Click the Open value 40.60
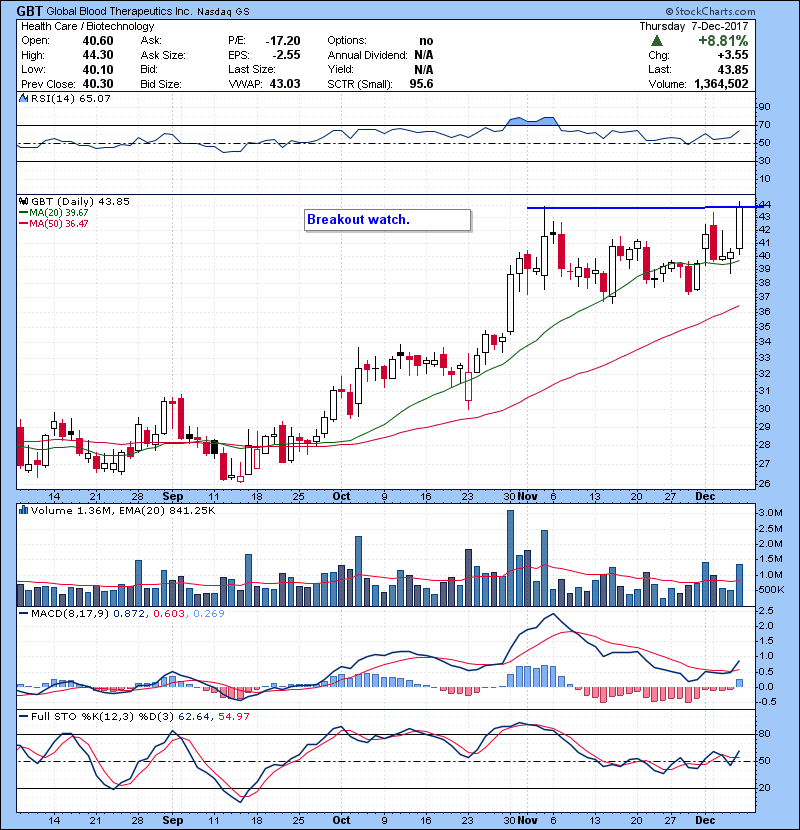The width and height of the screenshot is (800, 830). 98,41
